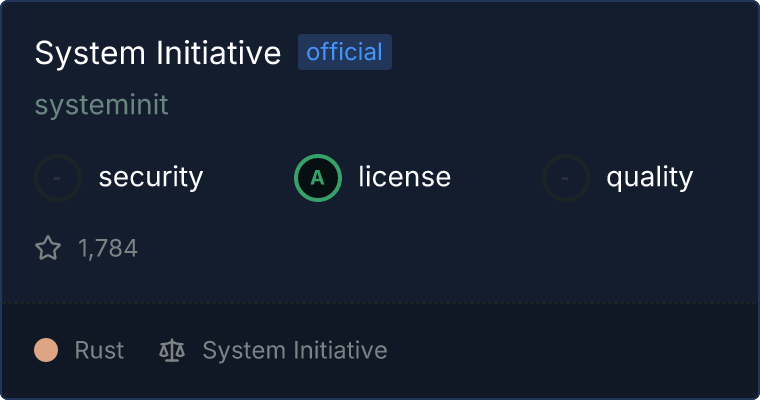The width and height of the screenshot is (760, 400).
Task: Click the green "A" license grade badge
Action: (318, 178)
